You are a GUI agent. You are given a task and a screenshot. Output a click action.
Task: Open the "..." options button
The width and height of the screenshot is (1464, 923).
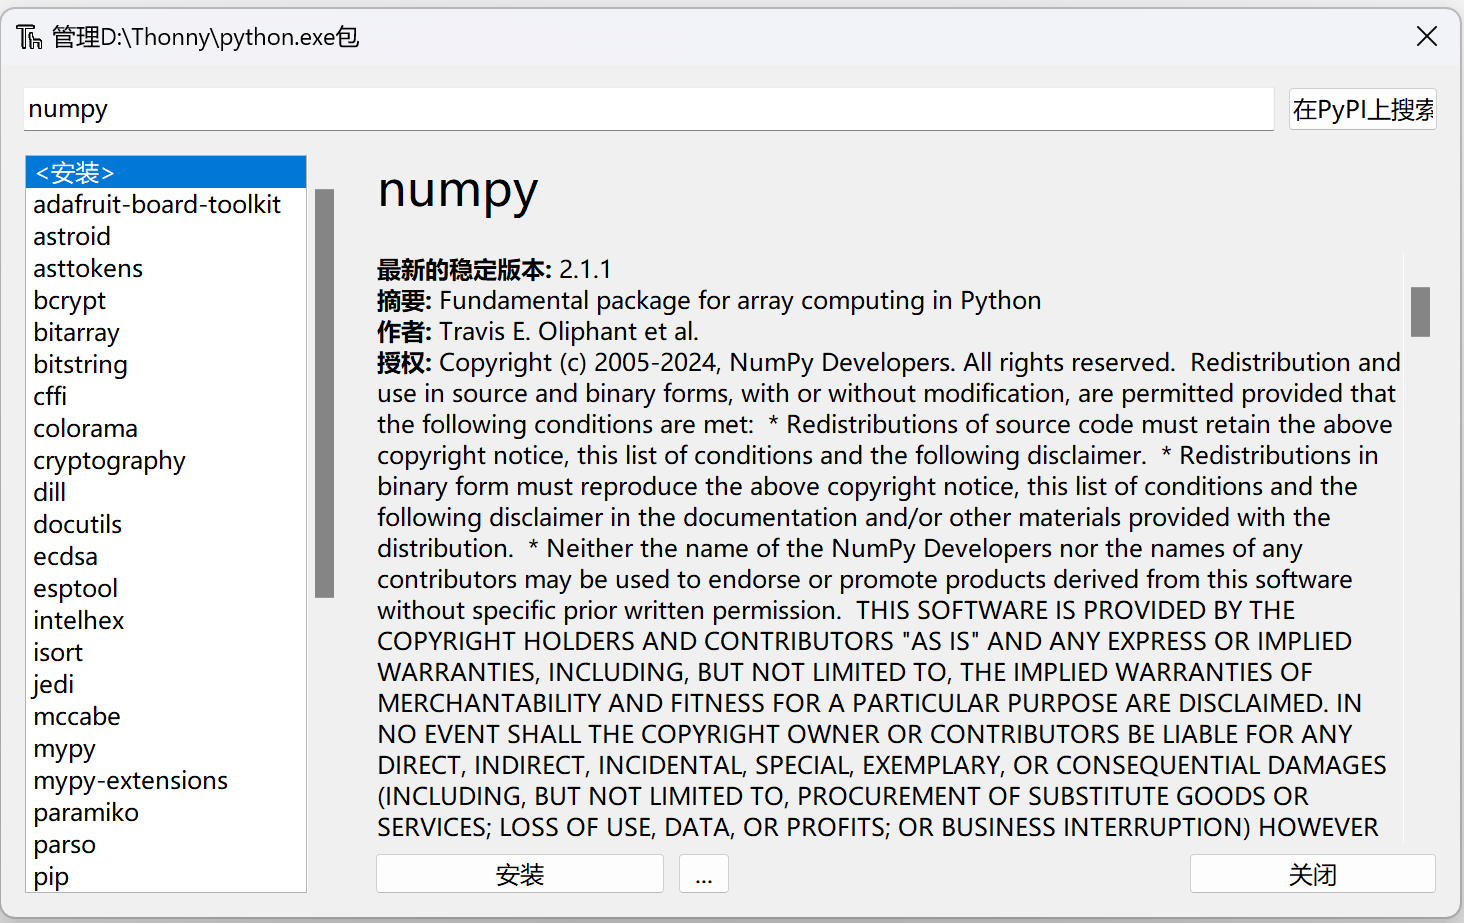point(703,873)
